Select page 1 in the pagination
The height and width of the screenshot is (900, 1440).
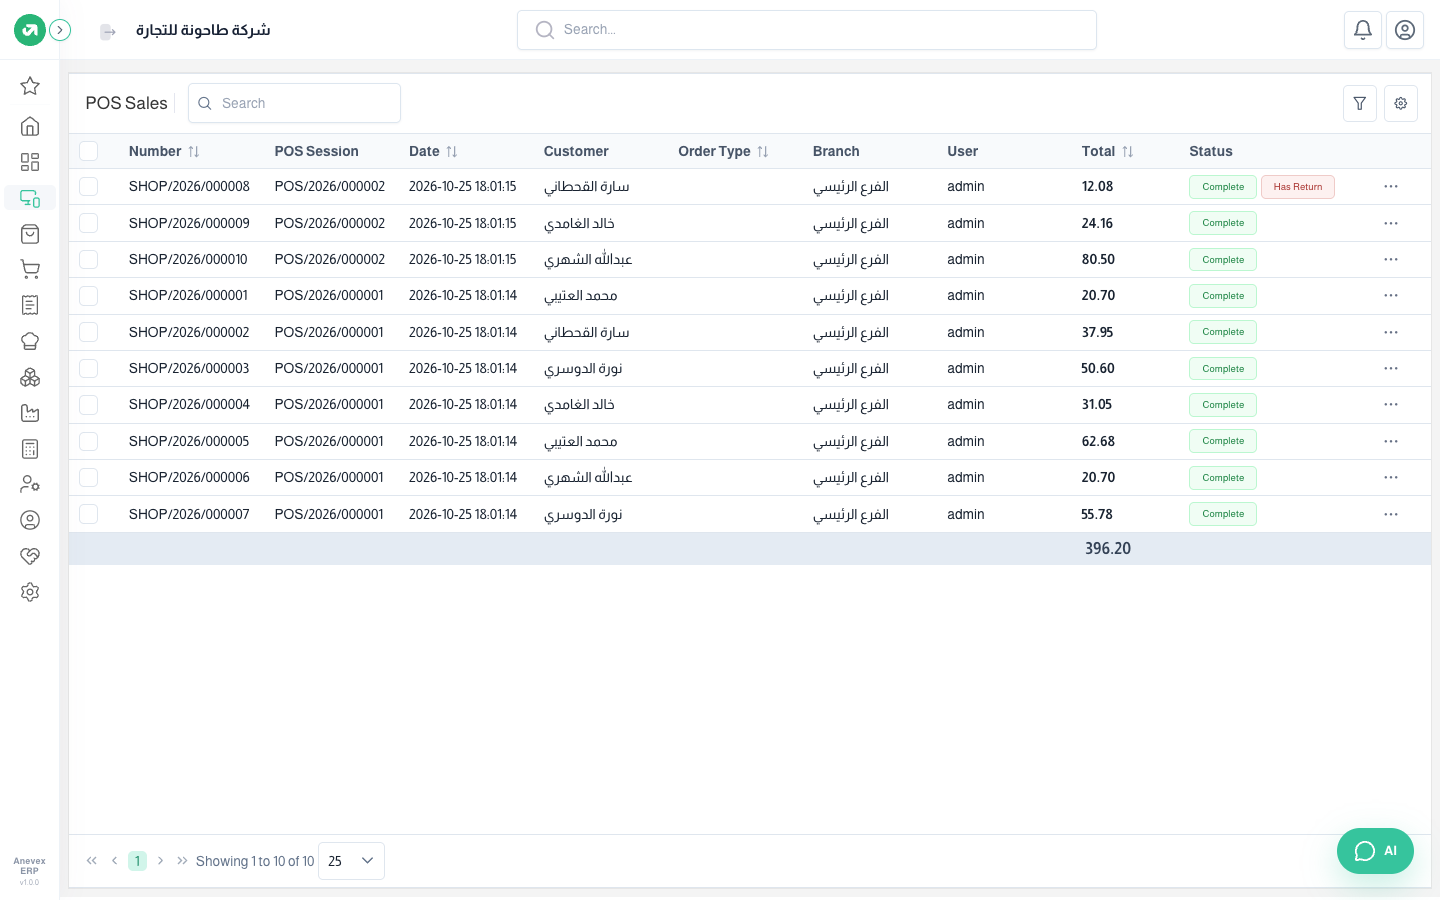pos(137,861)
